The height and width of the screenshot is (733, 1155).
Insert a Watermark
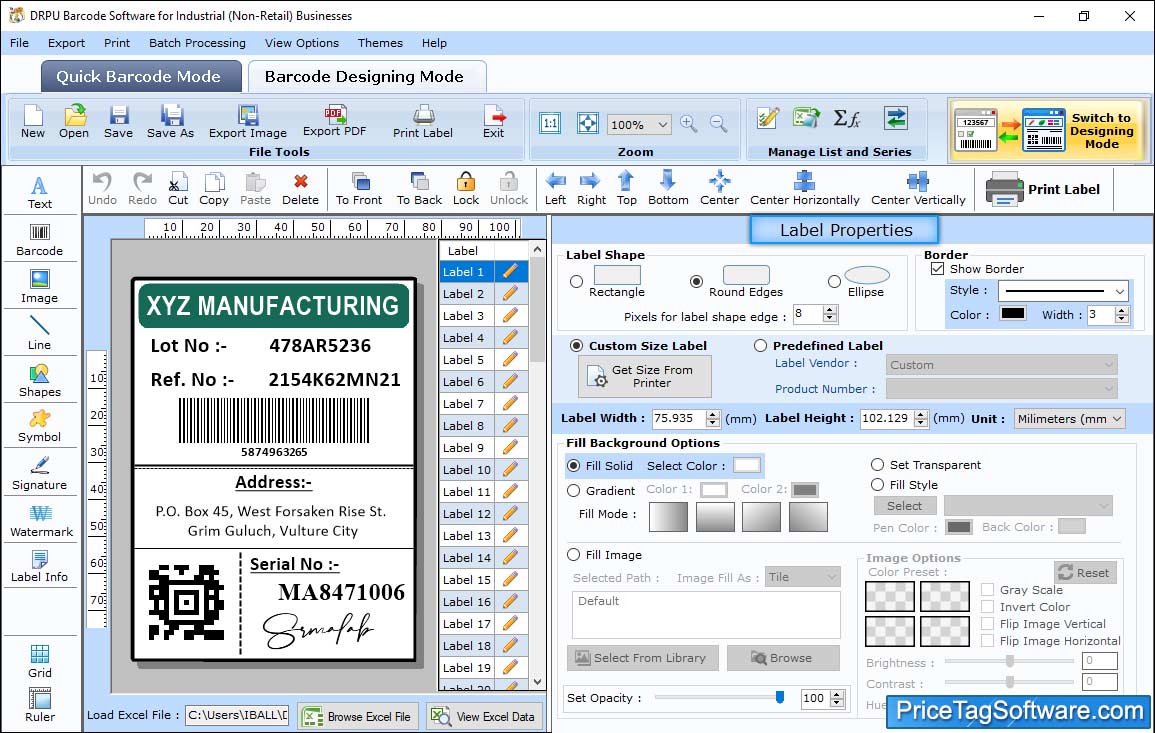[40, 521]
